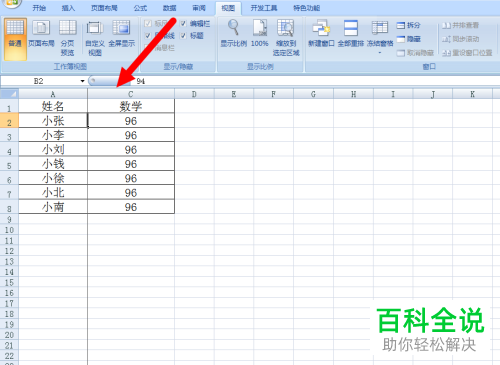Switch to Page Layout (页面布局) view
This screenshot has height=365, width=500.
41,34
